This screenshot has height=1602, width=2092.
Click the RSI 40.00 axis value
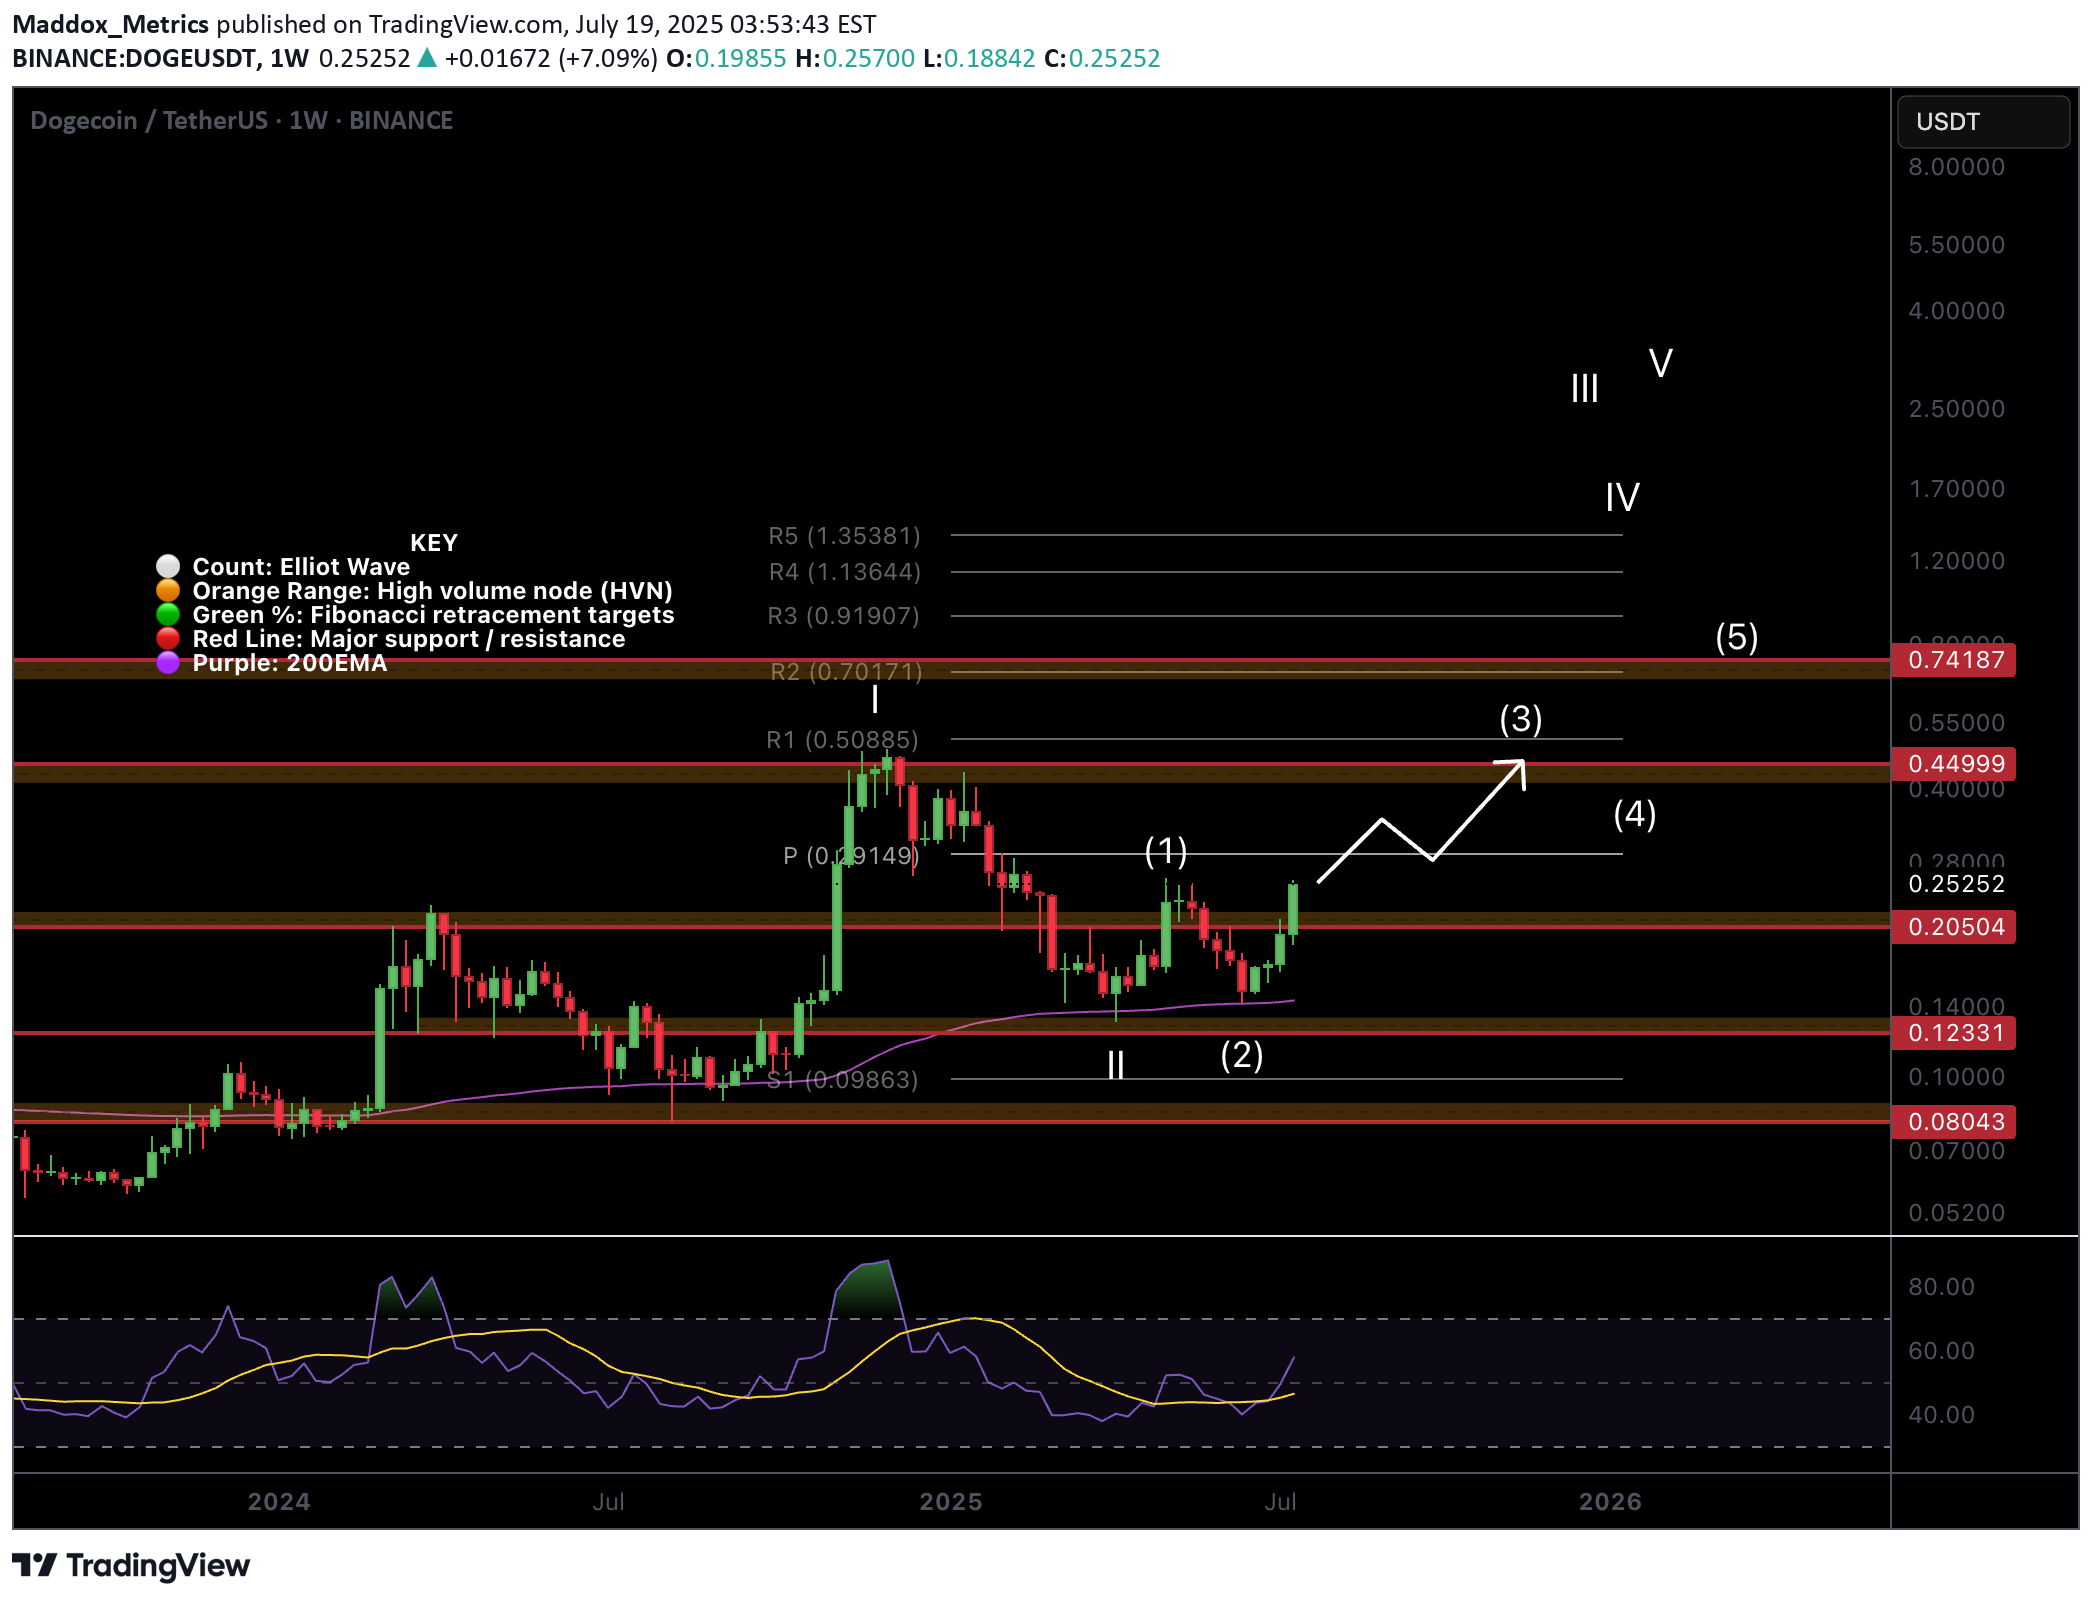[x=1941, y=1415]
